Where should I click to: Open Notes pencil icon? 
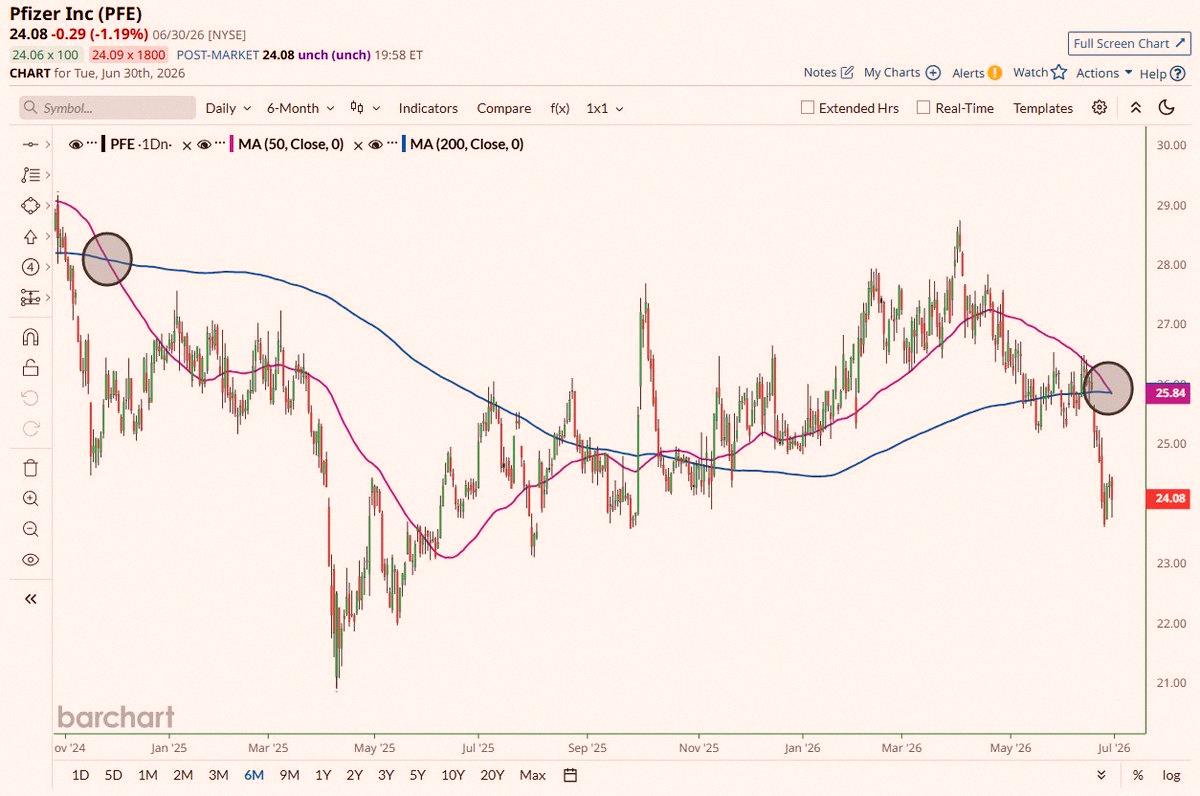point(847,72)
